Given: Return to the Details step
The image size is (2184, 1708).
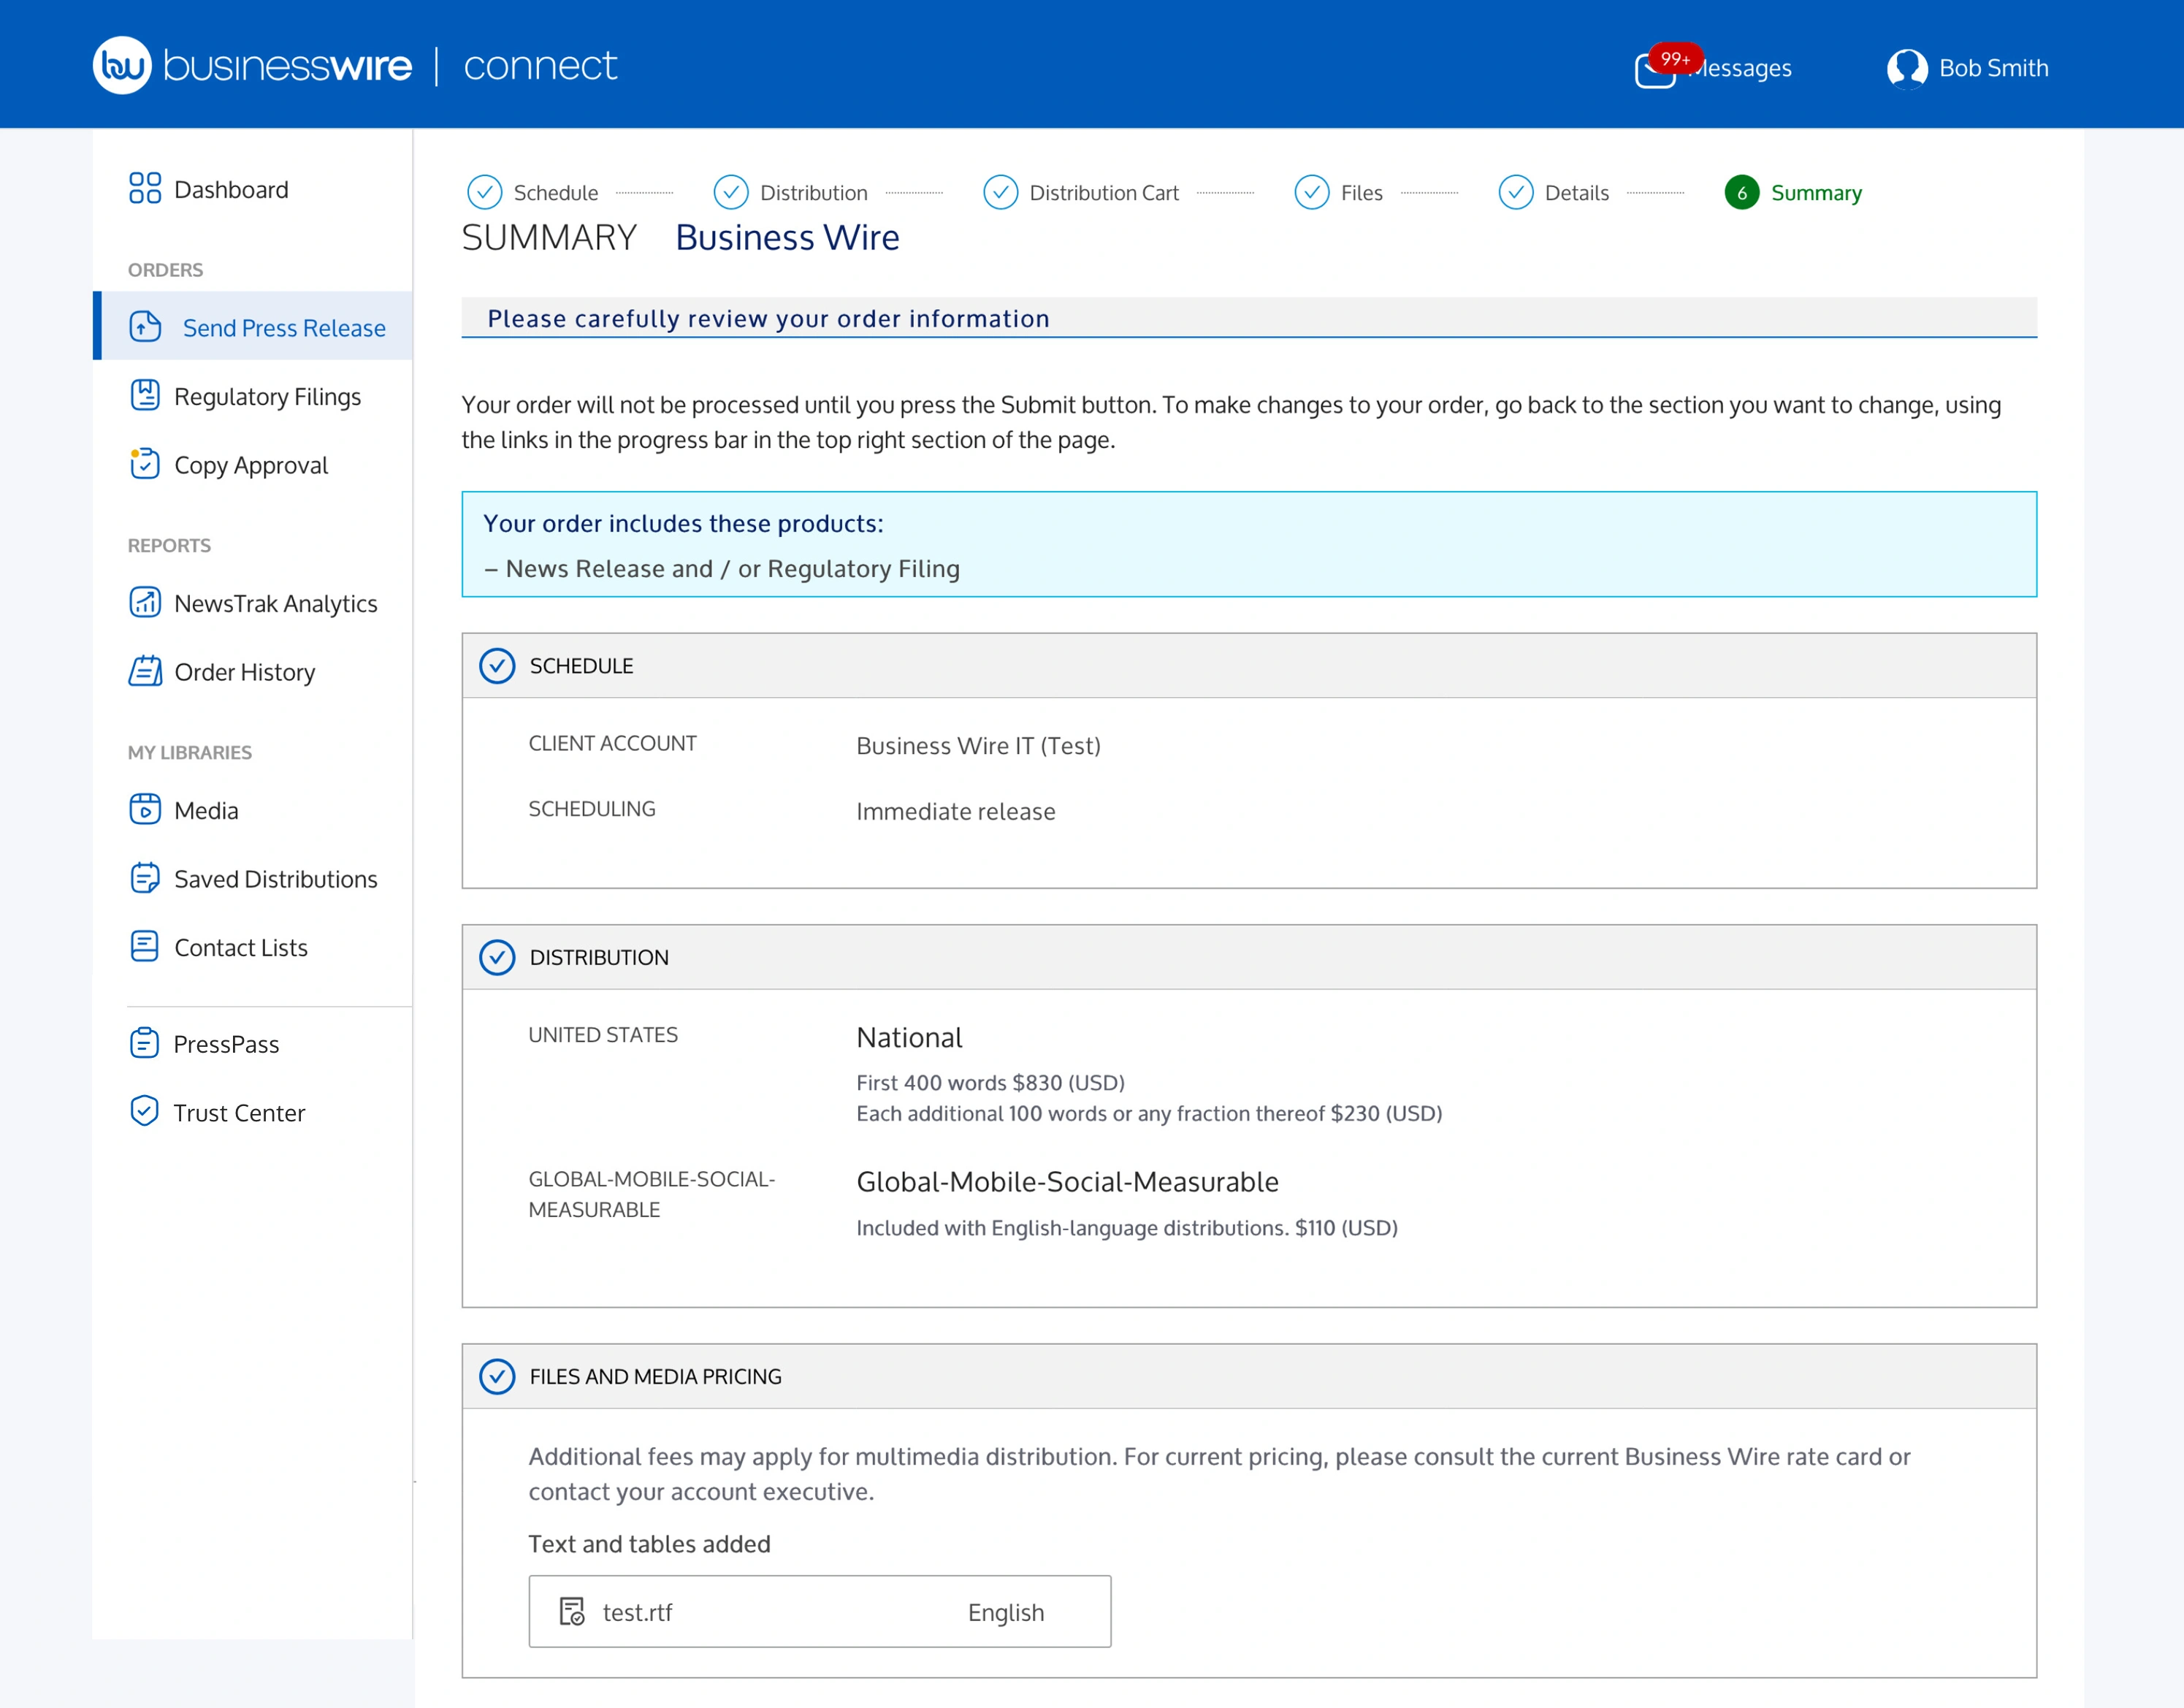Looking at the screenshot, I should (x=1554, y=192).
